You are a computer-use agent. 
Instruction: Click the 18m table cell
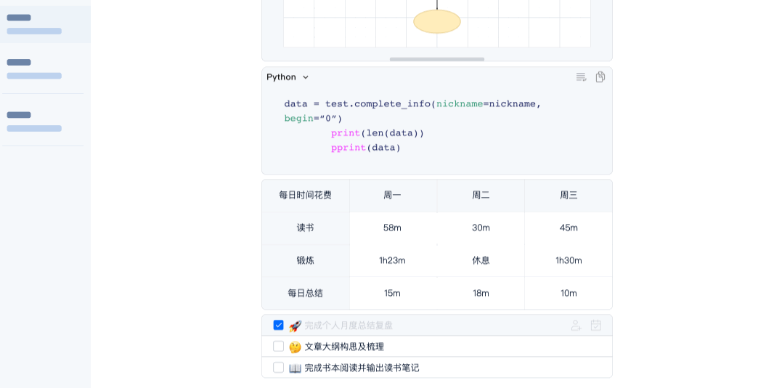pyautogui.click(x=481, y=293)
